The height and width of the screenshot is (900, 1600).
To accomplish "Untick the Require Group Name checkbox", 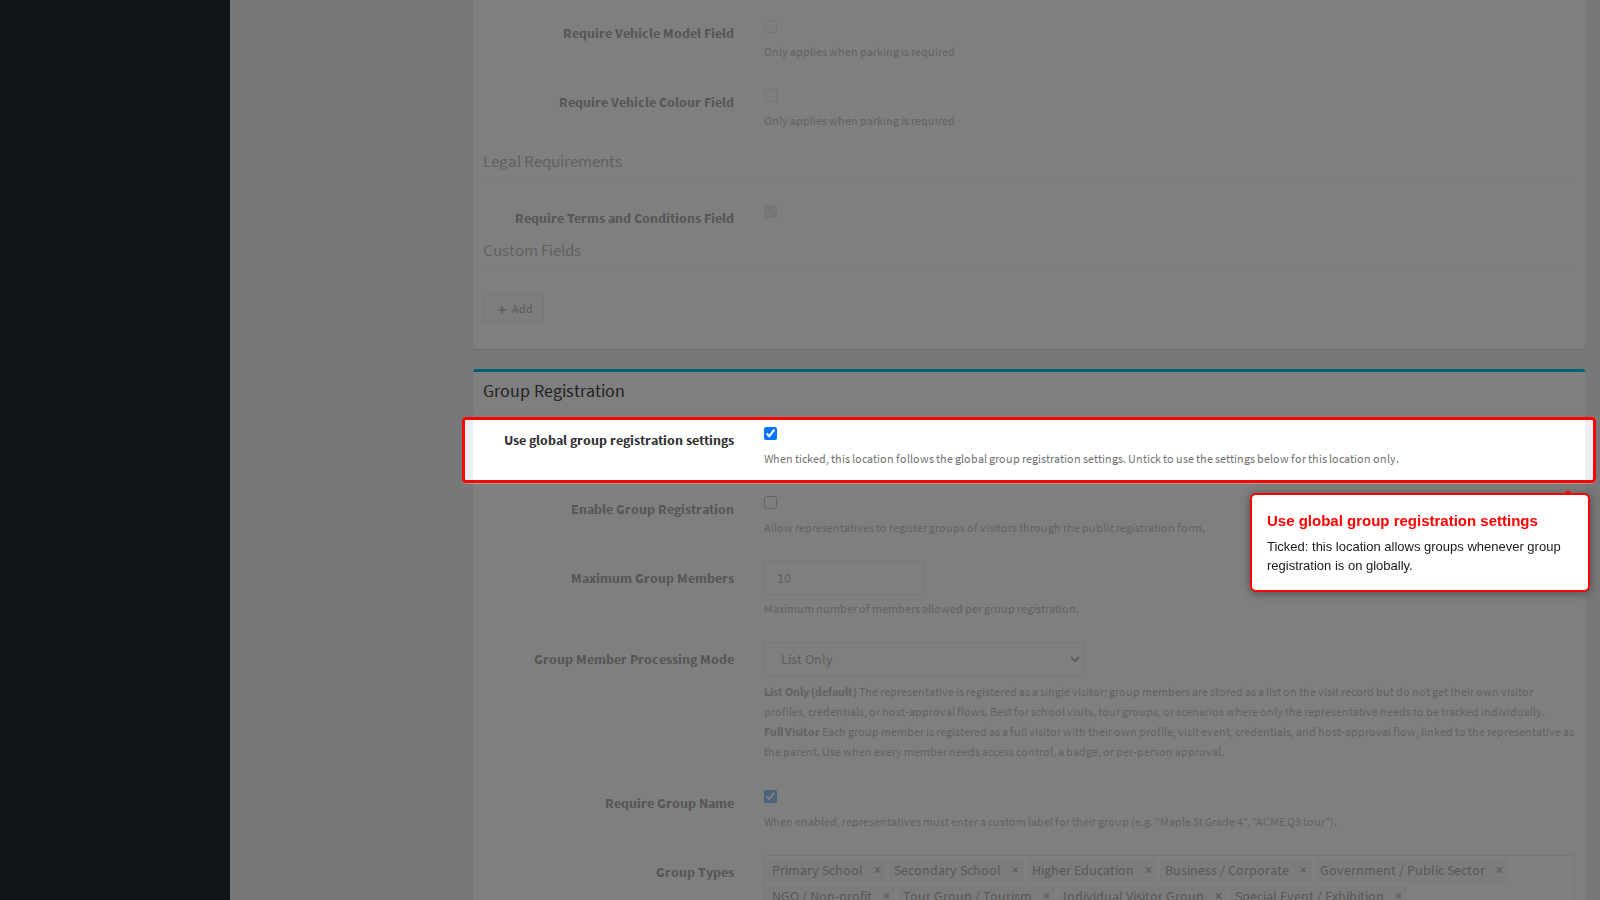I will pos(770,797).
